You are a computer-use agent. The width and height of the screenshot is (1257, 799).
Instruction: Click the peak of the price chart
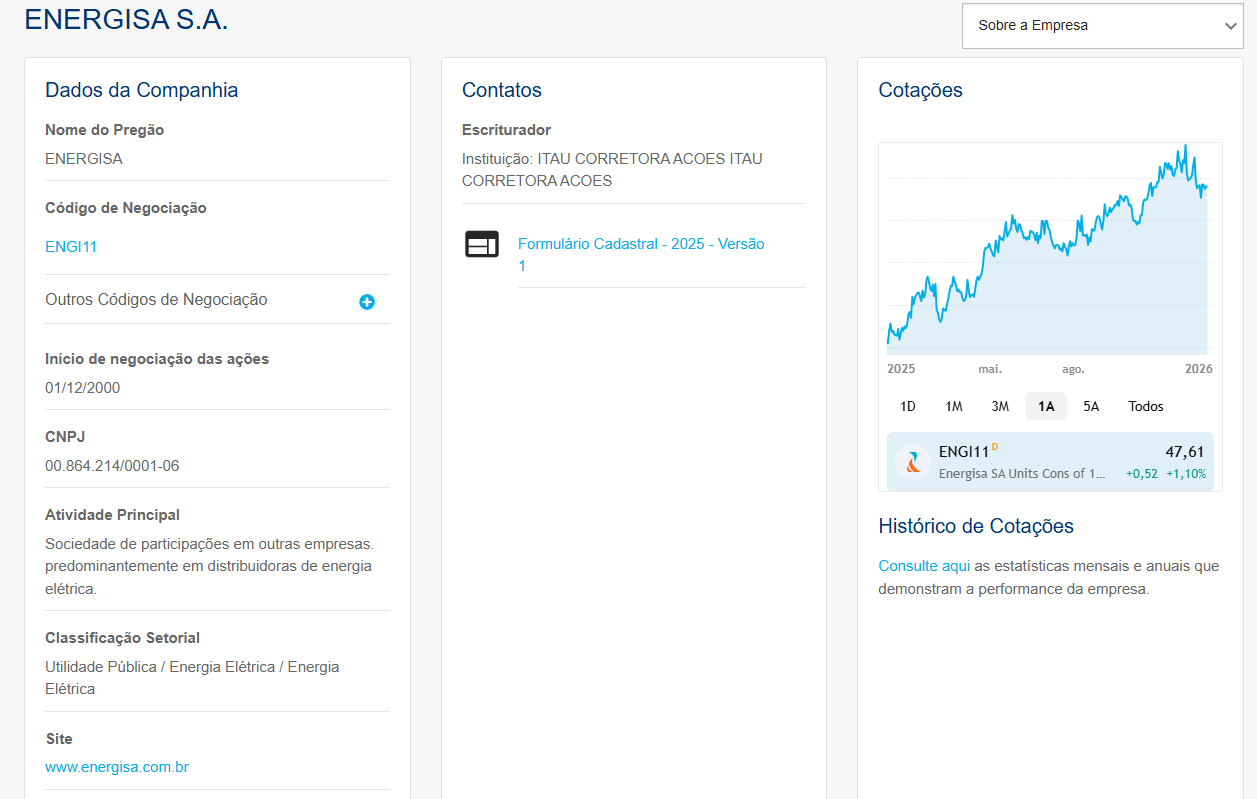coord(1185,147)
